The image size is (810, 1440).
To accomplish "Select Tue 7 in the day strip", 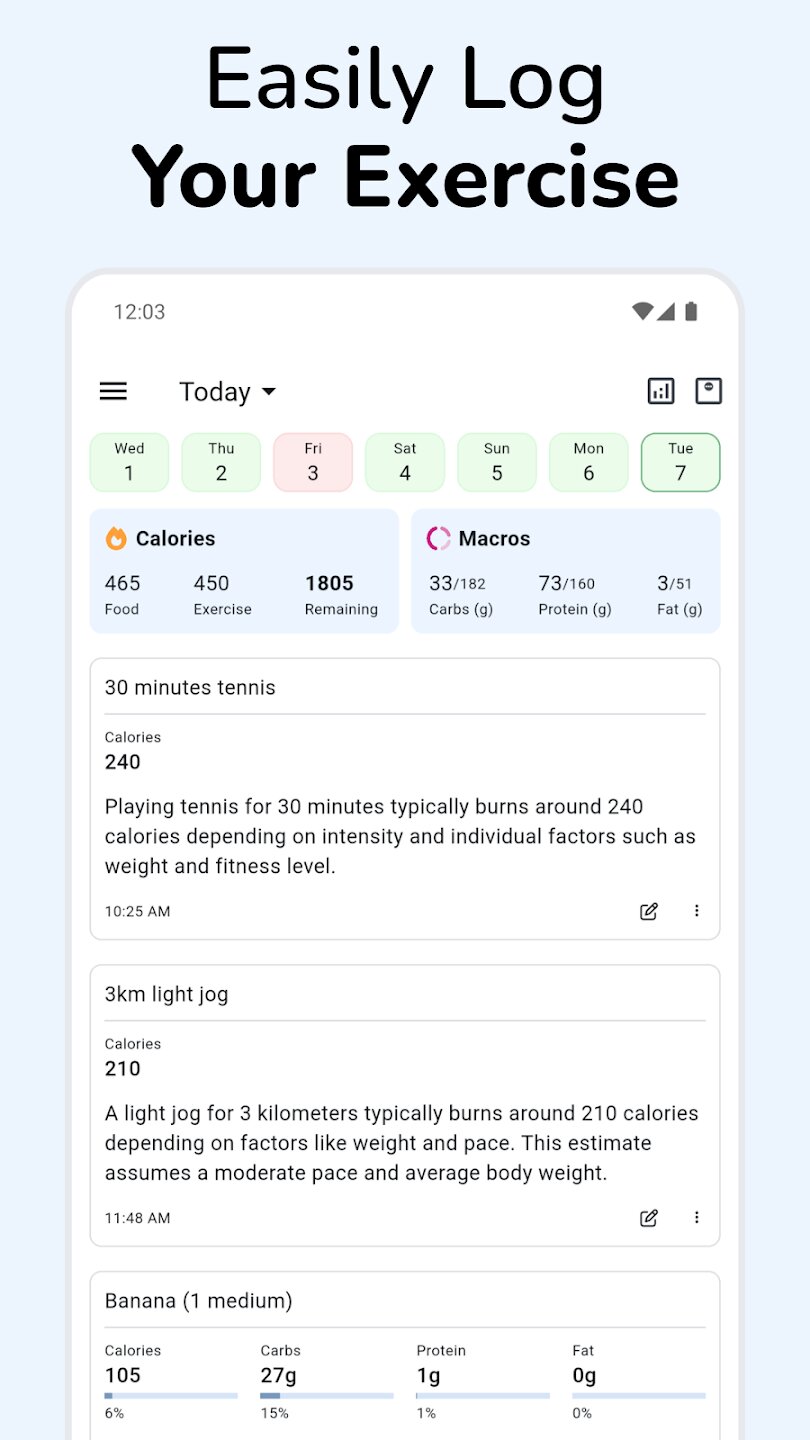I will click(x=681, y=462).
